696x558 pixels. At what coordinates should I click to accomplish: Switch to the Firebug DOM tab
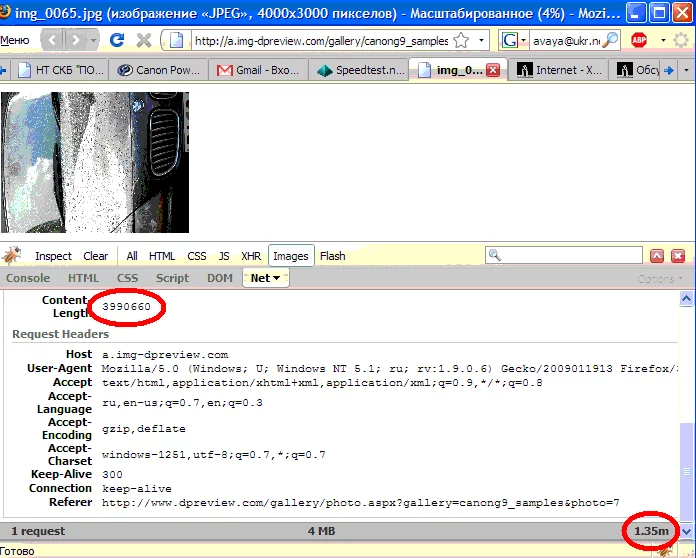[220, 278]
